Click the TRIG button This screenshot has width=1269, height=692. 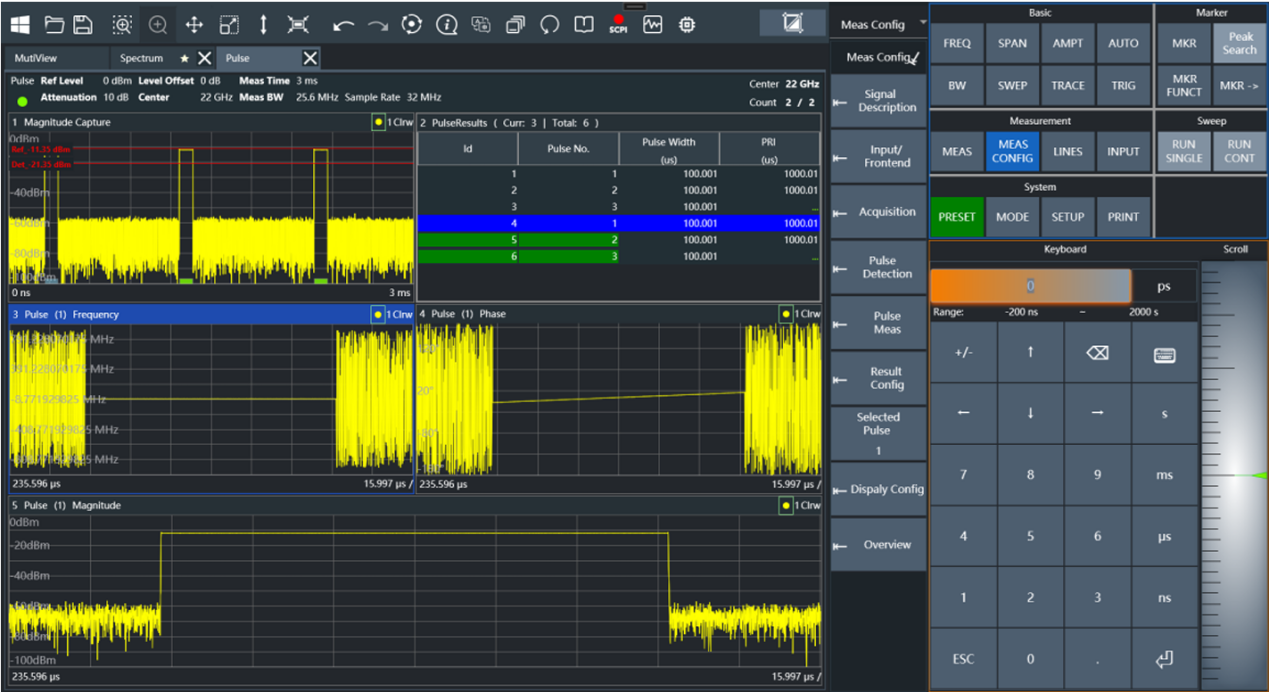coord(1123,86)
